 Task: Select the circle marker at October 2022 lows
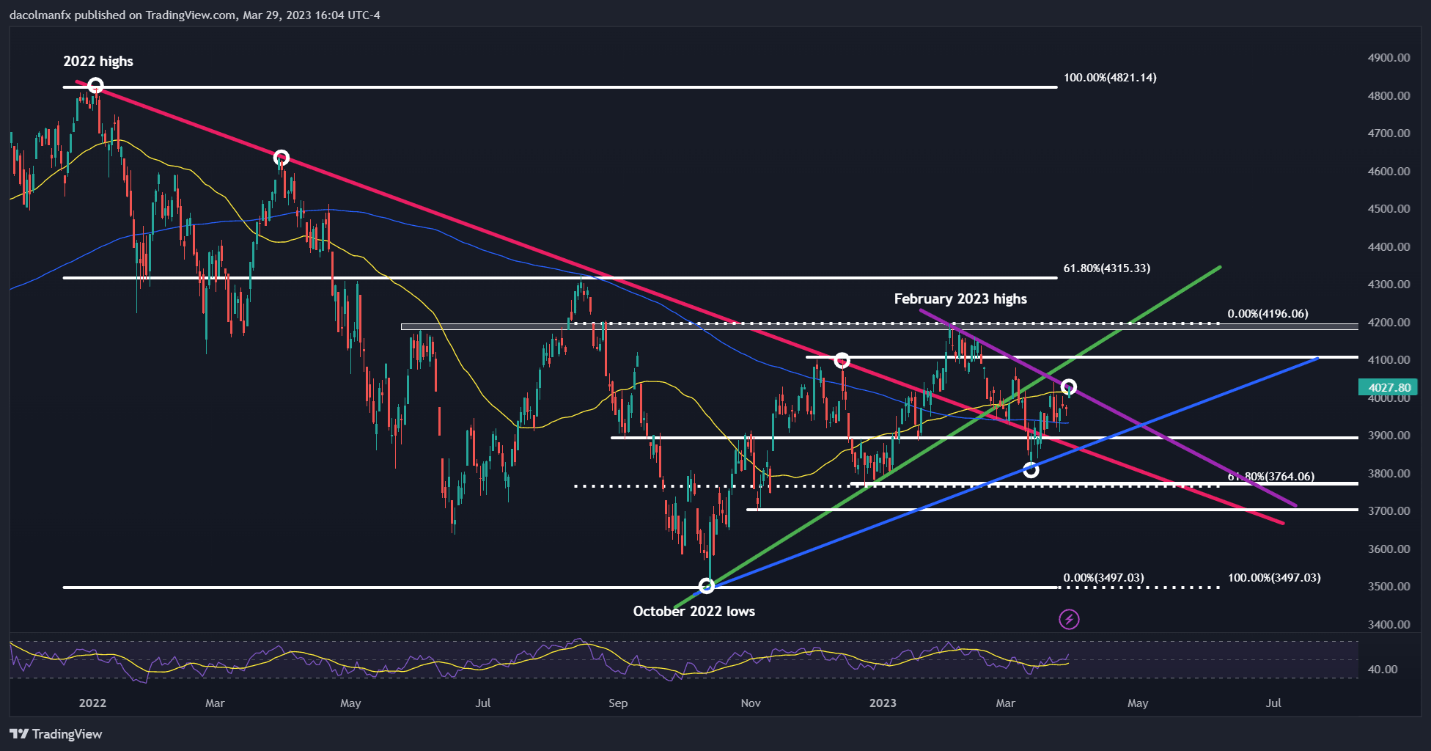(x=706, y=586)
